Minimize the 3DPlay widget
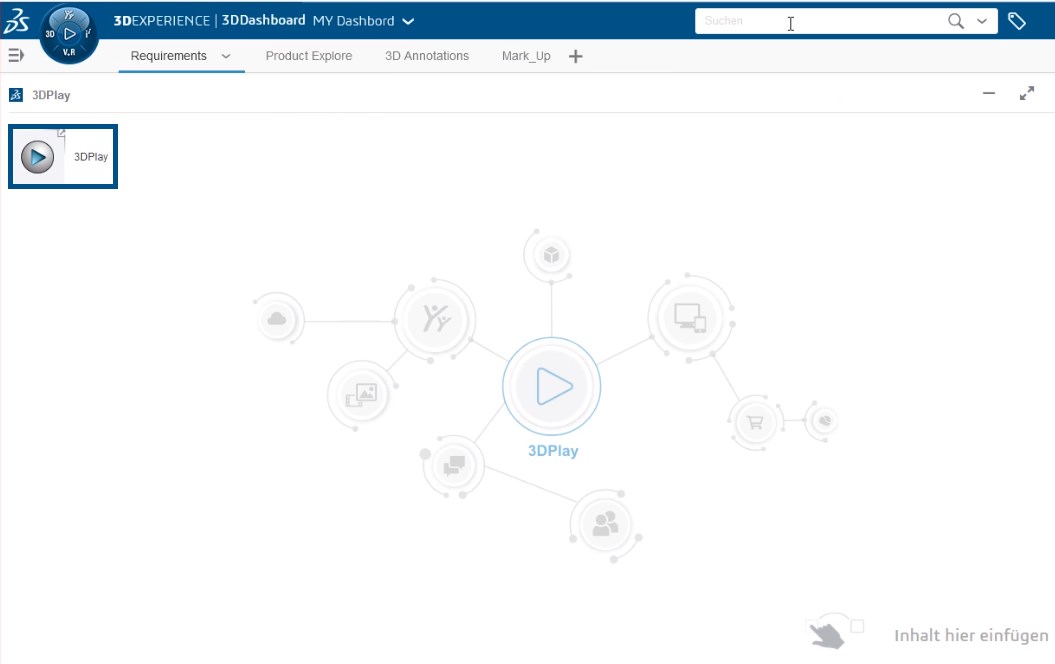Viewport: 1055px width, 664px height. 988,93
